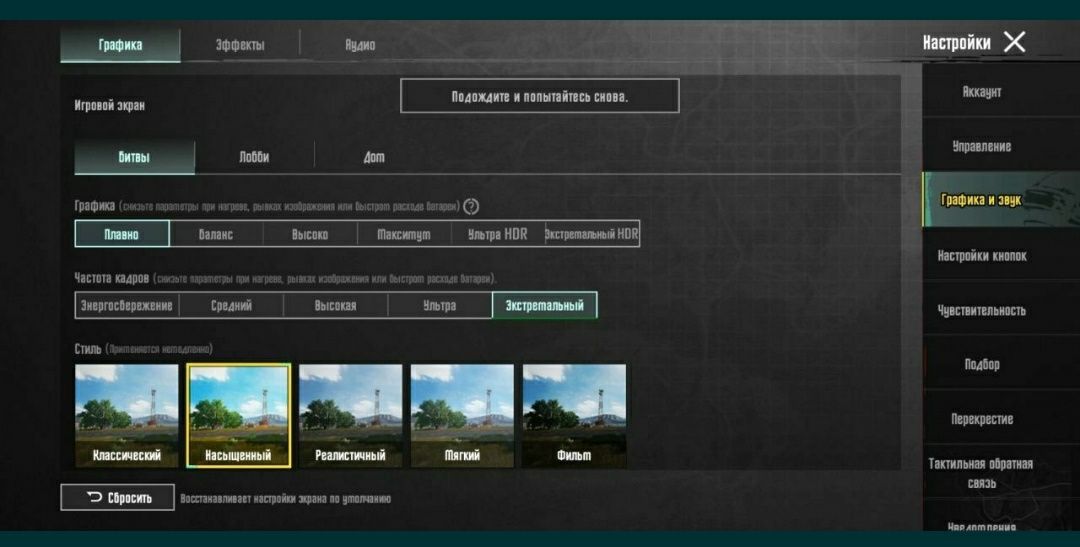Choose Ультра HDR graphics quality
Screen dimensions: 1080x547
[497, 234]
